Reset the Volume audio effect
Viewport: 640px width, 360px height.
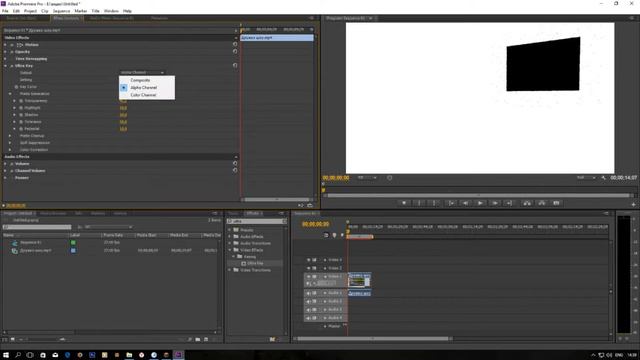click(235, 163)
